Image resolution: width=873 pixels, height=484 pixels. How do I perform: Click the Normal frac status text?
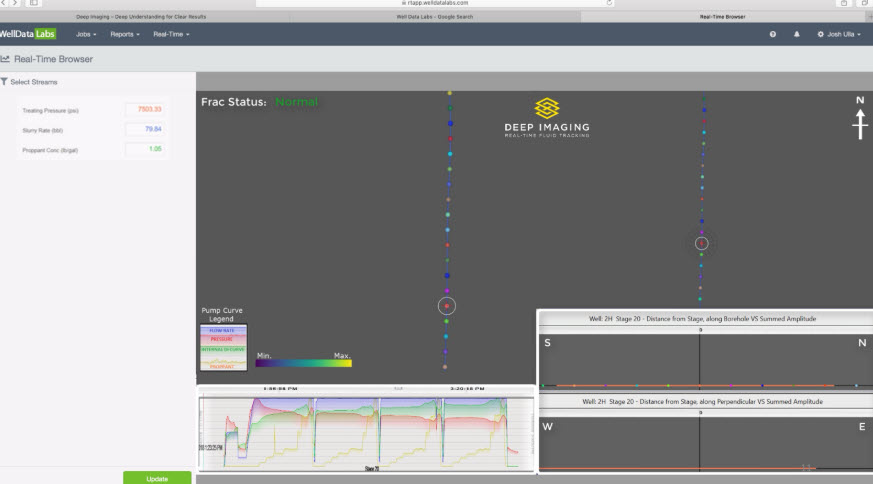coord(296,102)
